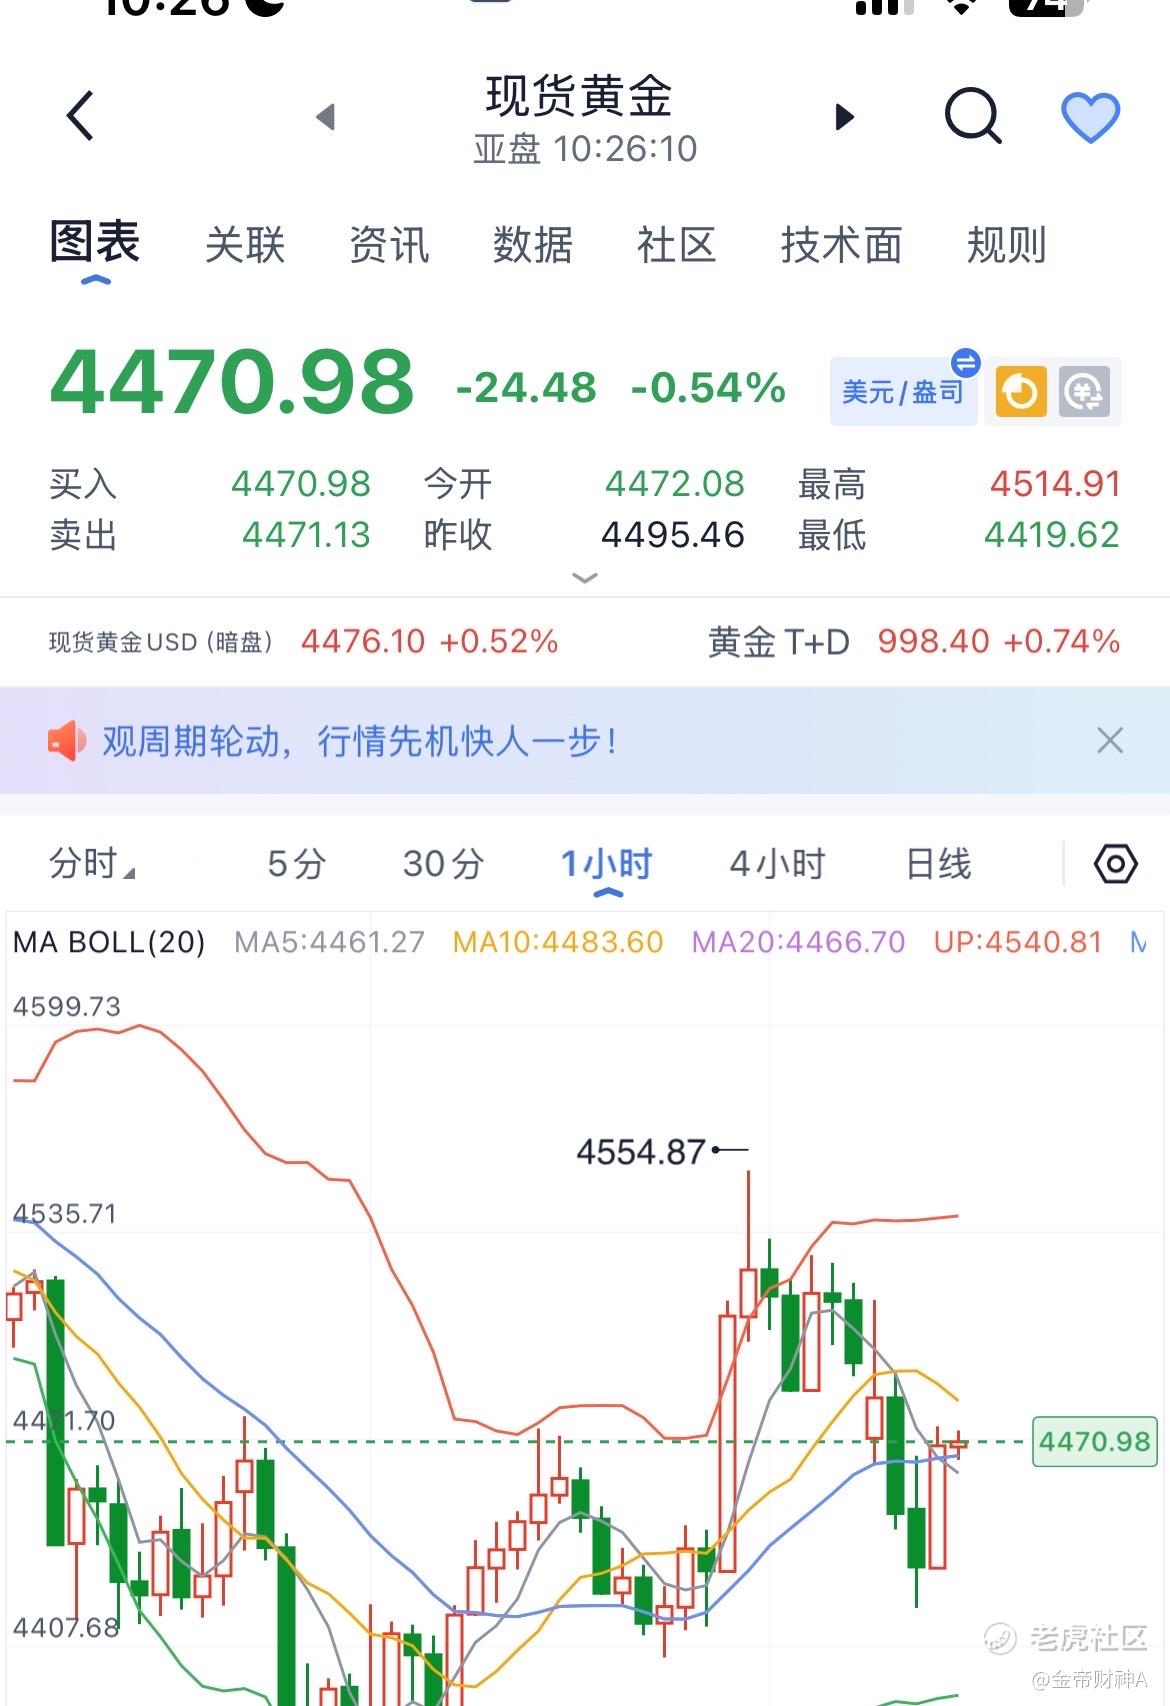The image size is (1170, 1706).
Task: Tap the MA20:4466.70 indicator value
Action: click(798, 942)
